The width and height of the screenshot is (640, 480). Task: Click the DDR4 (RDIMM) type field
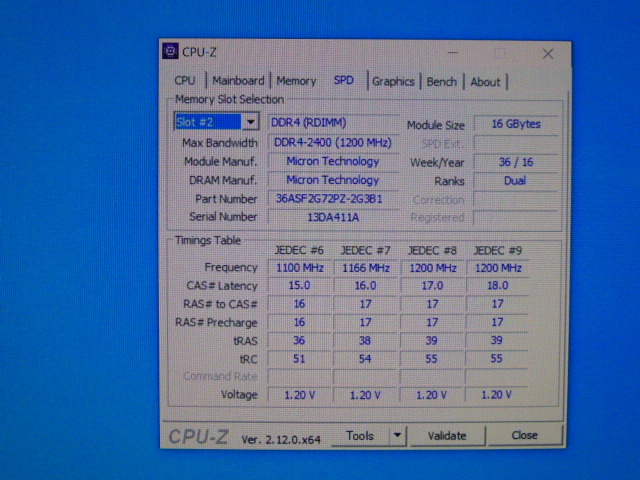pos(333,122)
